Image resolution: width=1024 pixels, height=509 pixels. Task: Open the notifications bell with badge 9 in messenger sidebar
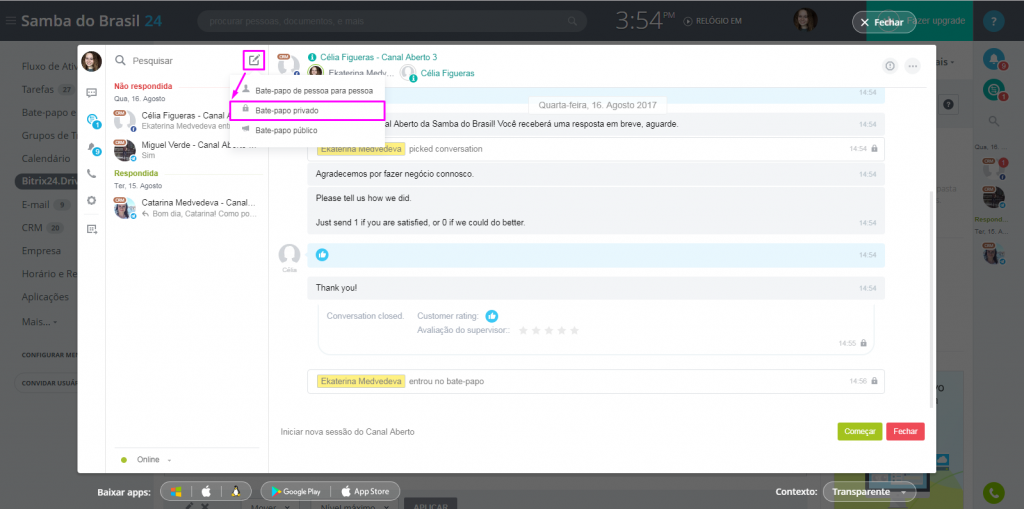click(x=93, y=148)
